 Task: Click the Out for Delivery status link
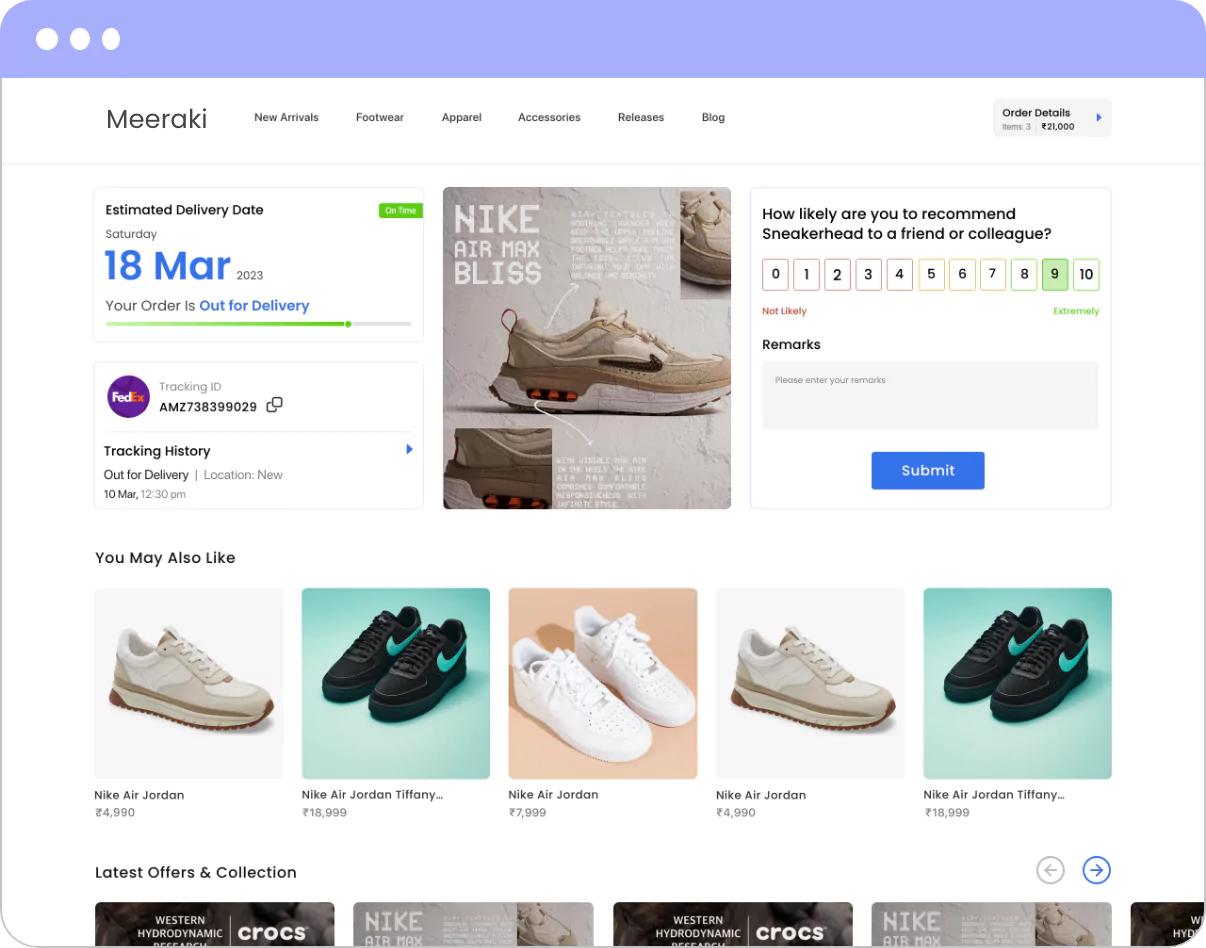tap(254, 306)
